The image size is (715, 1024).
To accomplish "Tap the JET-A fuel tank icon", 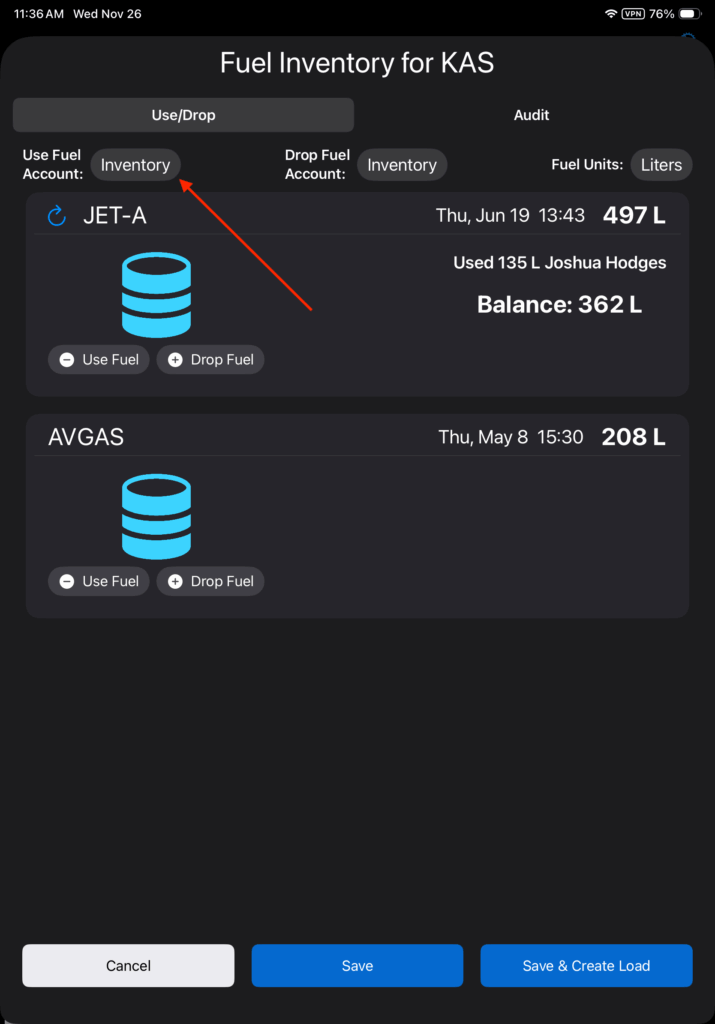I will [156, 295].
